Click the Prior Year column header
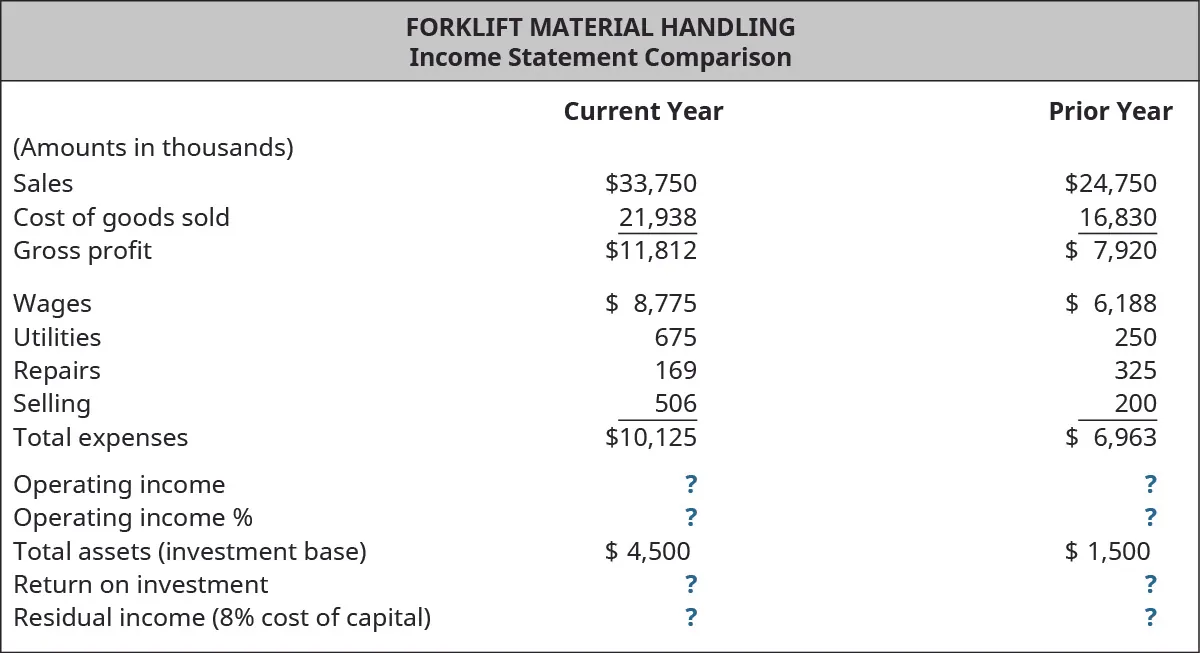Viewport: 1200px width, 653px height. (1110, 111)
